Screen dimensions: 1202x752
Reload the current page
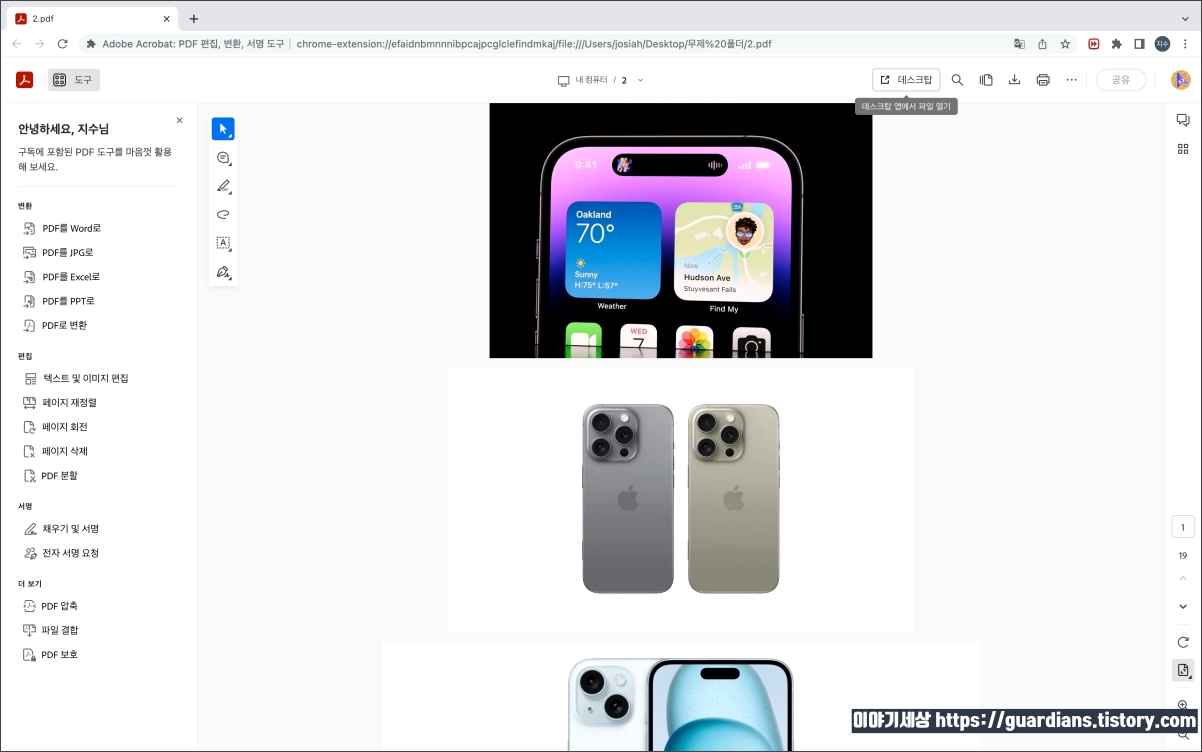click(x=63, y=44)
